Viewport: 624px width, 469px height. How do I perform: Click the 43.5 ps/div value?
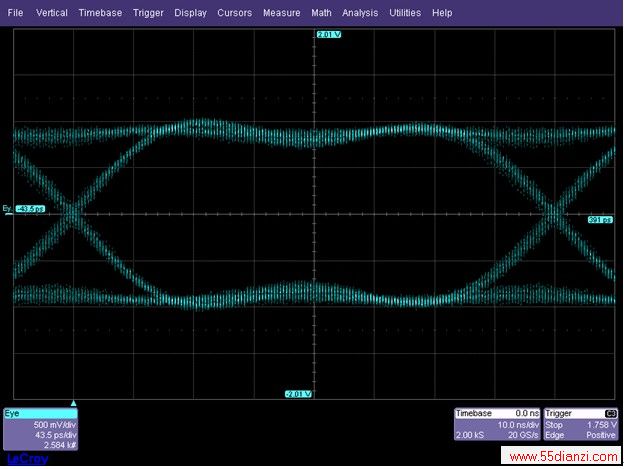pos(56,435)
